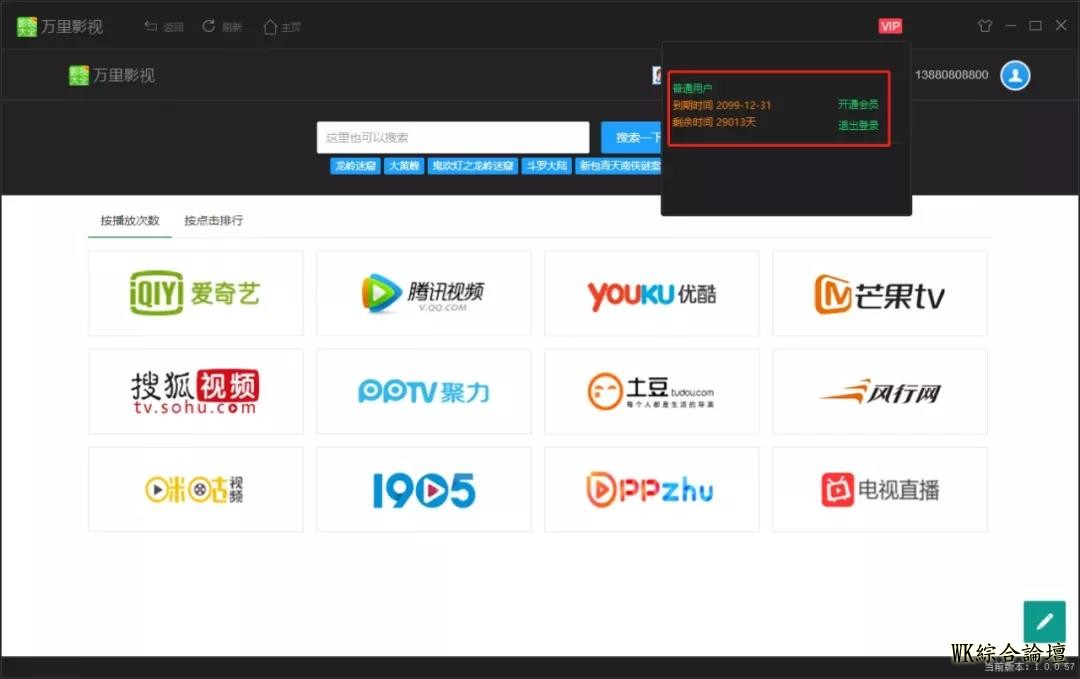
Task: Switch to the 按点击排行 tab
Action: (213, 220)
